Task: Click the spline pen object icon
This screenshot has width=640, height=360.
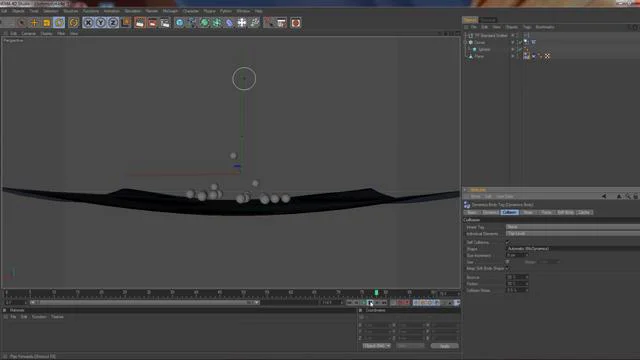Action: [191, 23]
